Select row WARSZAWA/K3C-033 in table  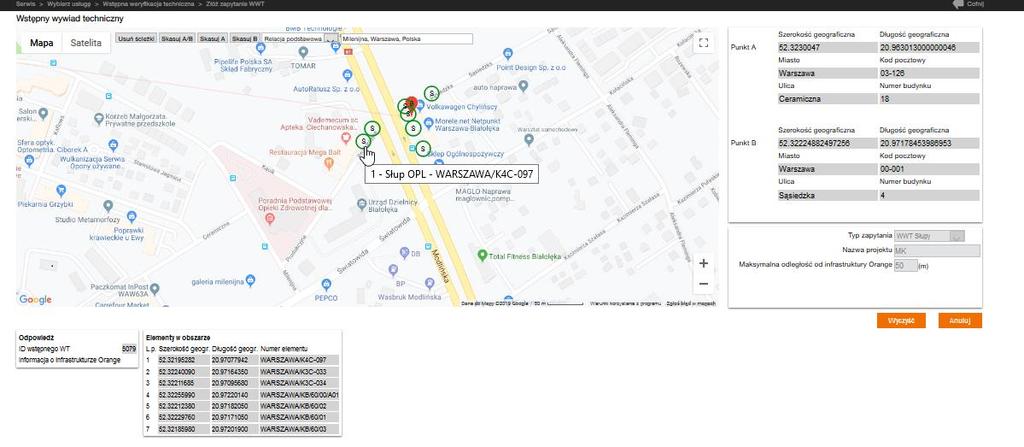[242, 372]
